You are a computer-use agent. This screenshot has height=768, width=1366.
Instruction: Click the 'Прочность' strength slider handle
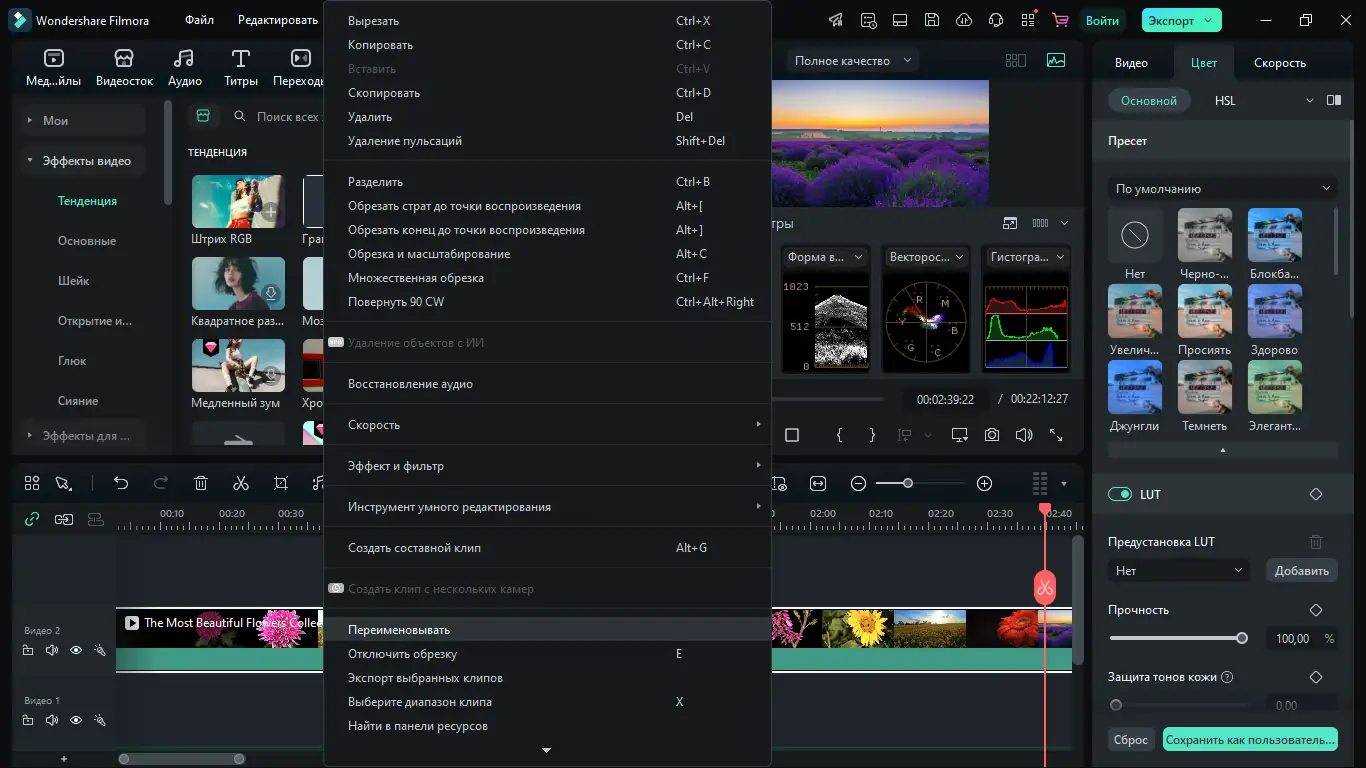click(1242, 638)
